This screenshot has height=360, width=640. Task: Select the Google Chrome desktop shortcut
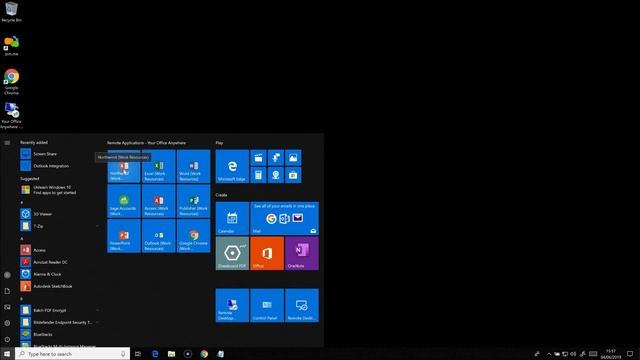11,82
